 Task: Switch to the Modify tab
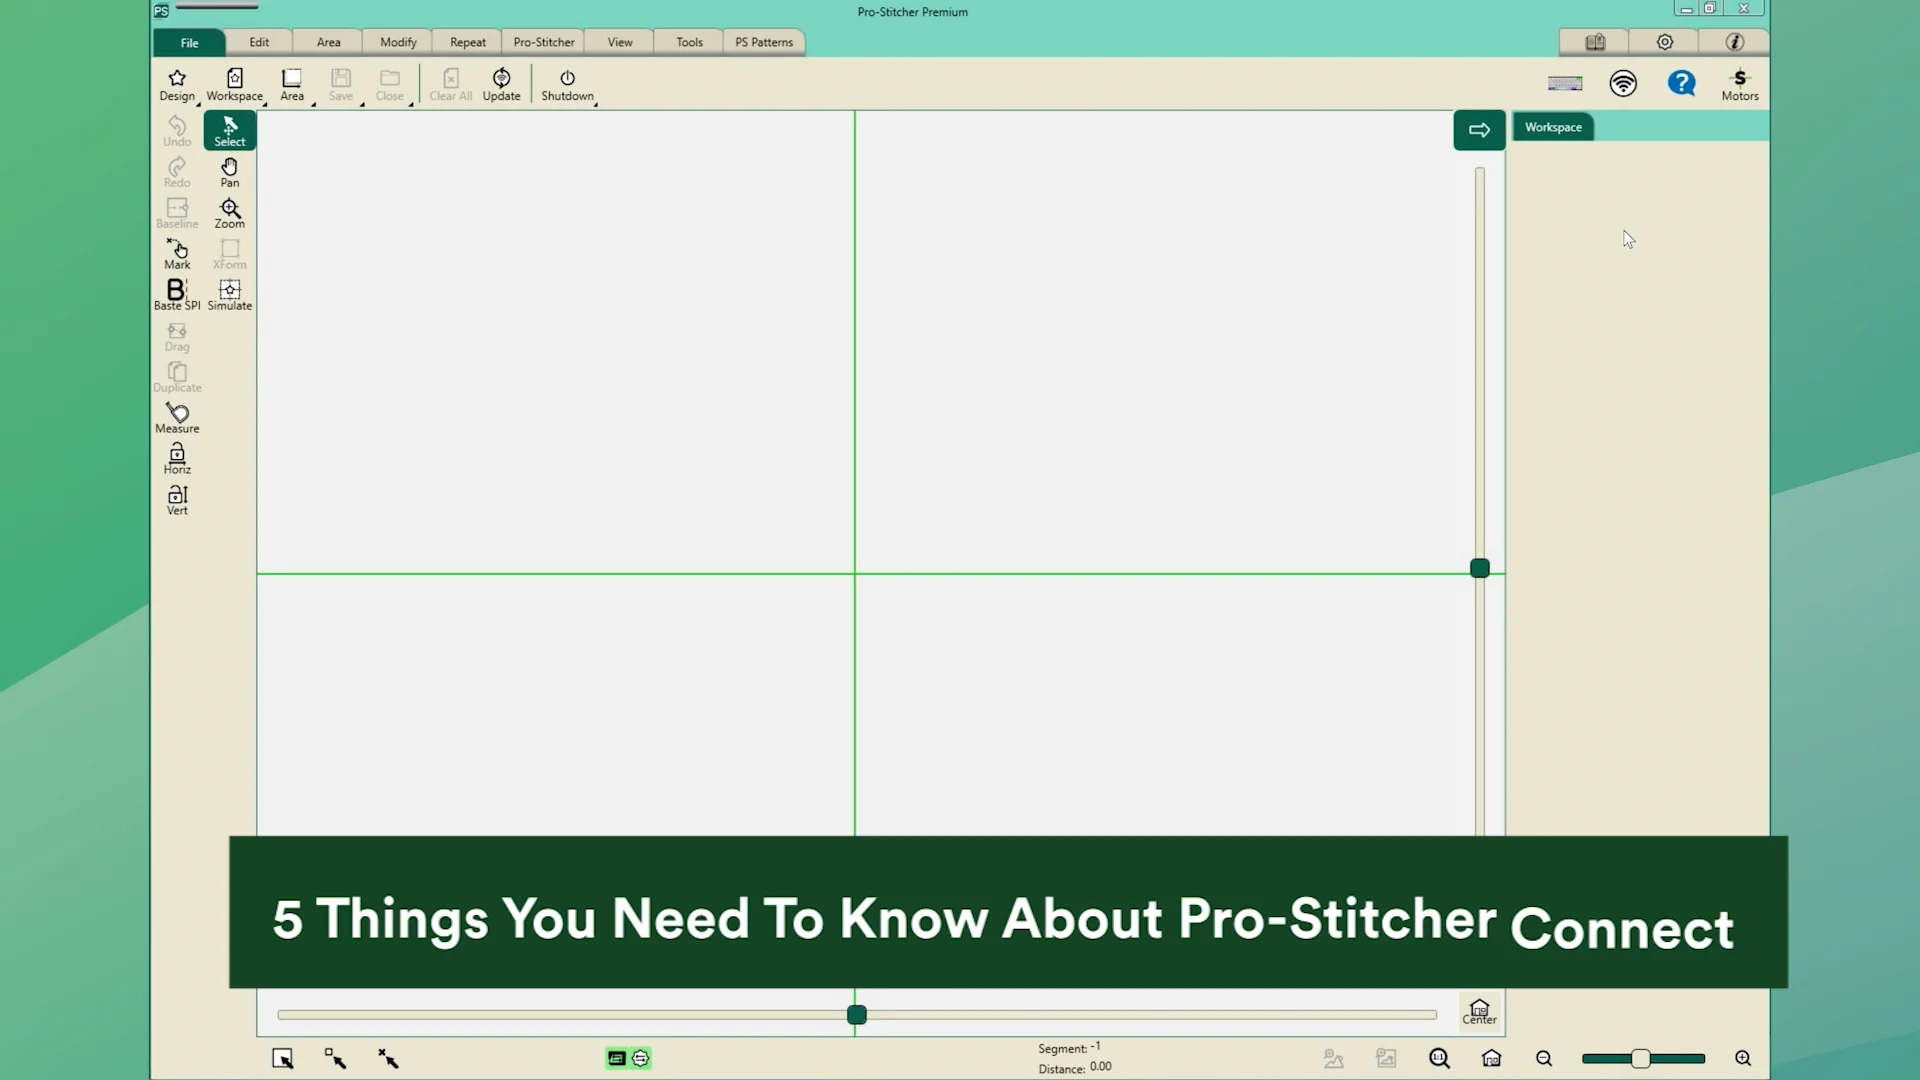pos(398,42)
